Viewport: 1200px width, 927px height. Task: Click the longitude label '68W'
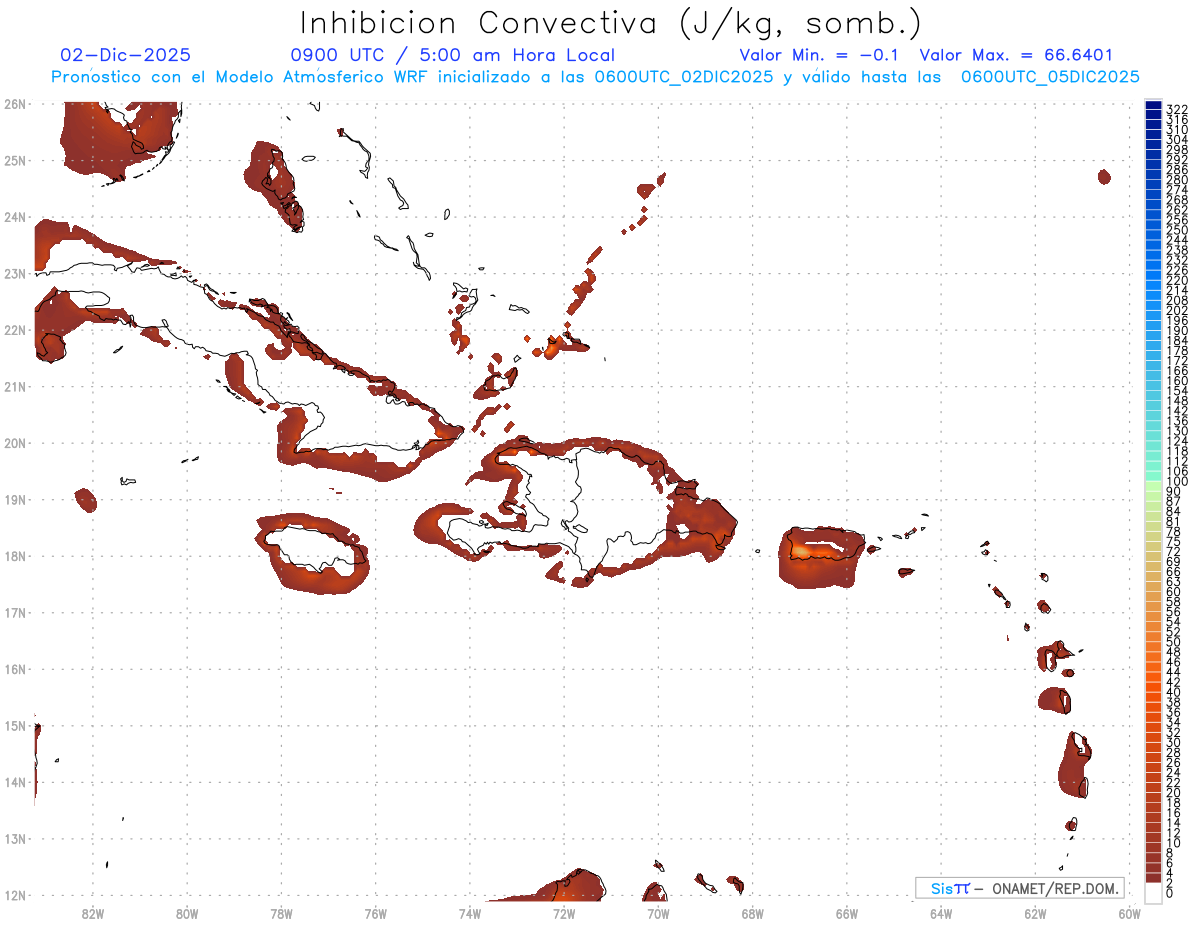click(x=753, y=913)
